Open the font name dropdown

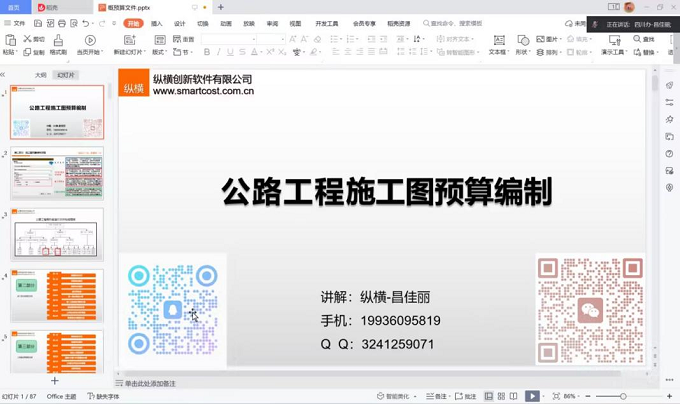(x=254, y=39)
